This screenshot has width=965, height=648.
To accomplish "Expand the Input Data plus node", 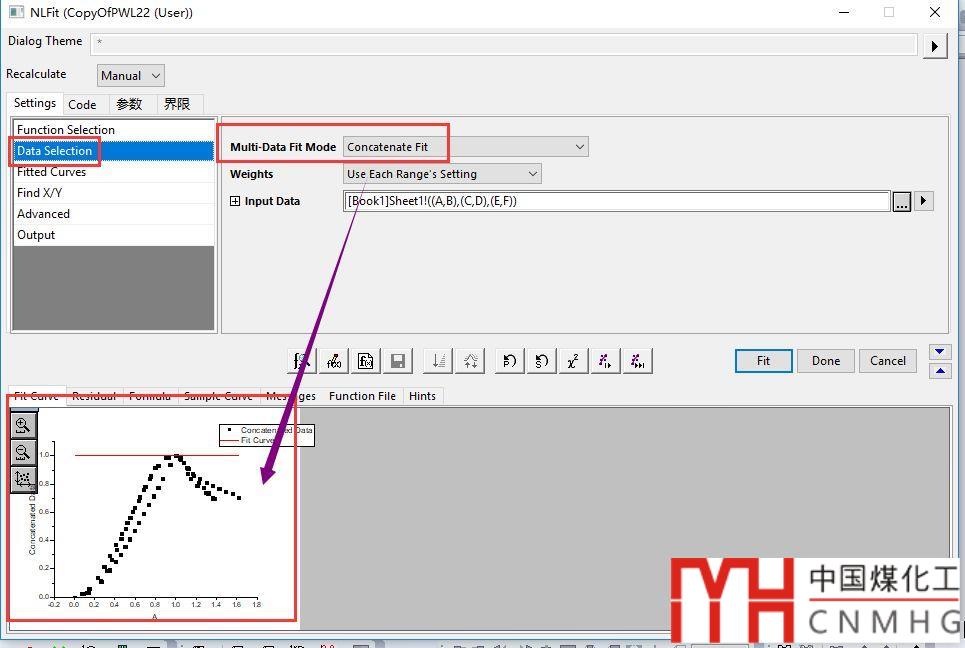I will tap(234, 201).
